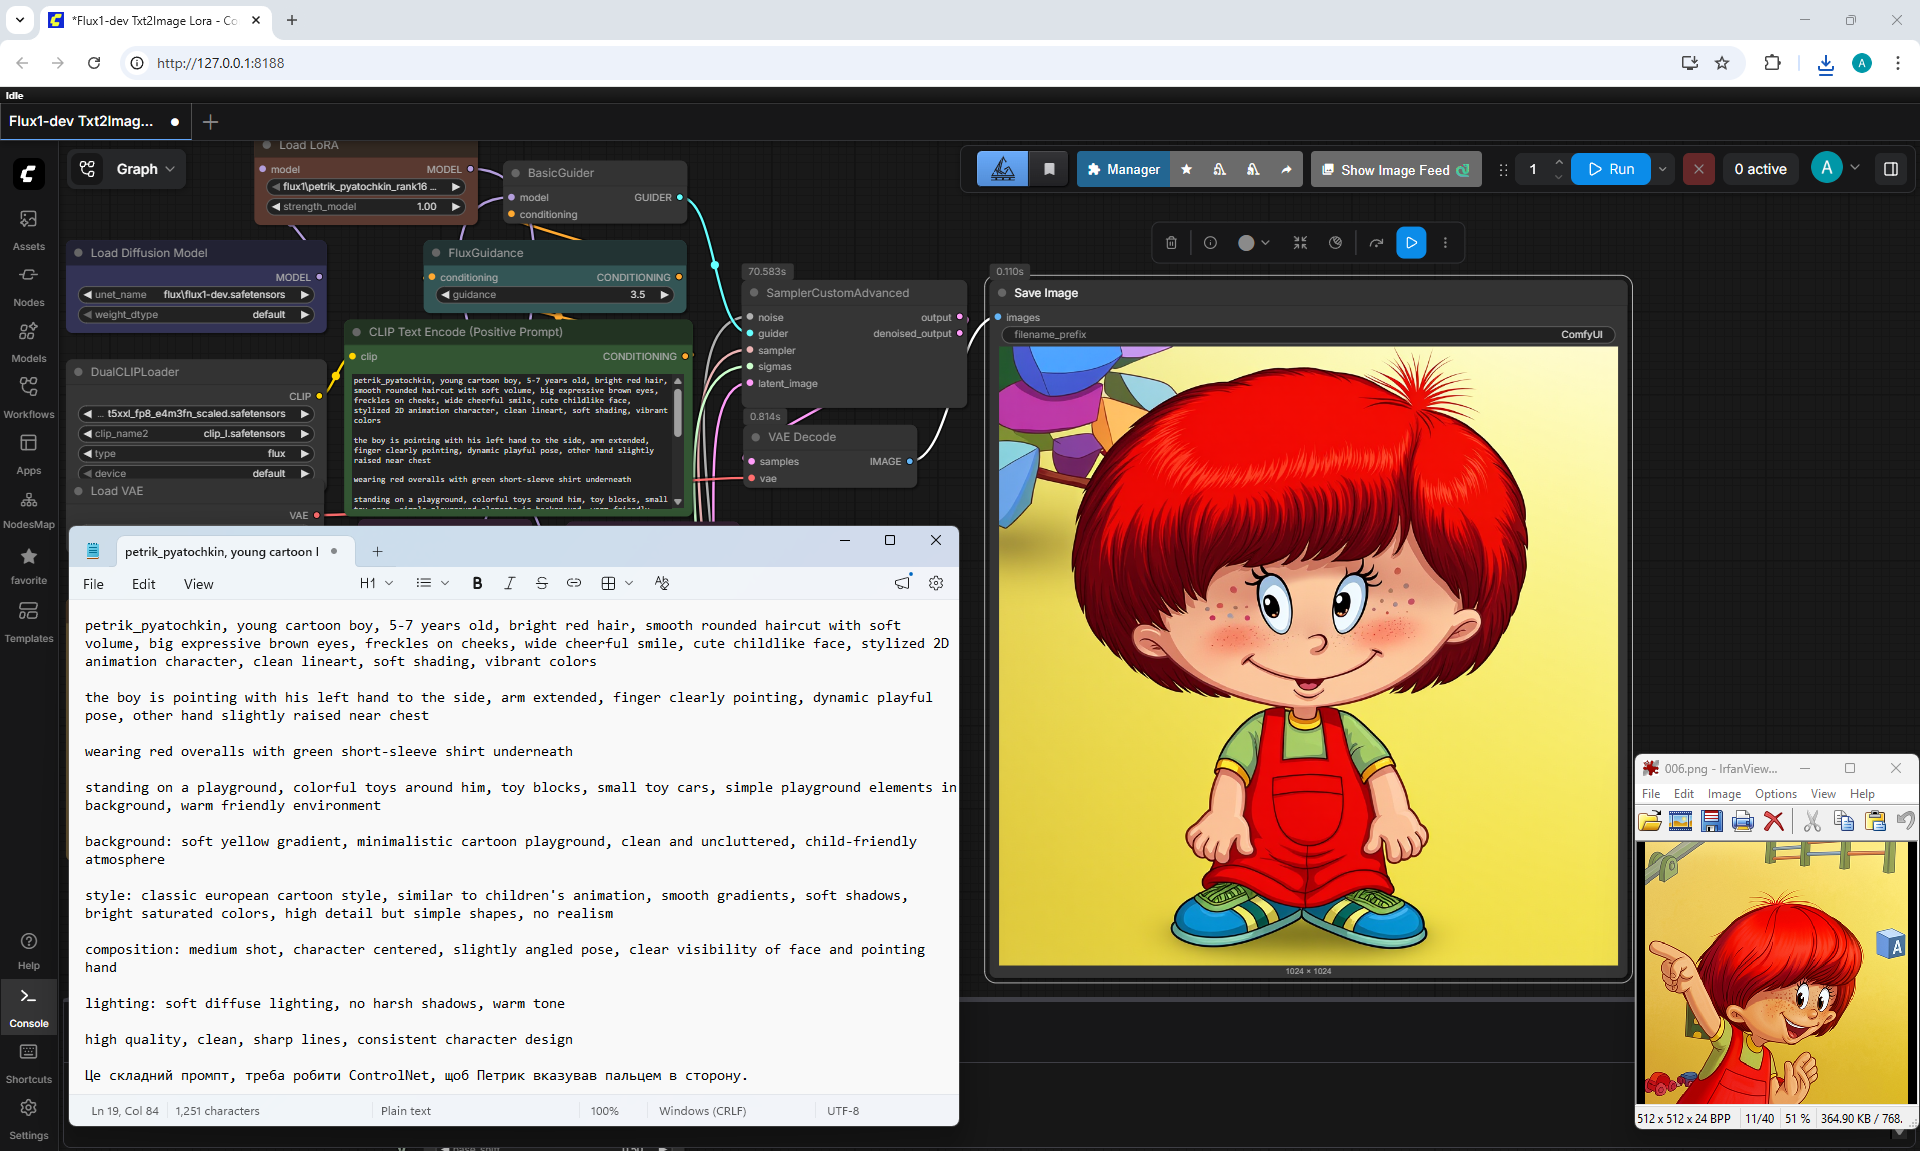The image size is (1920, 1151).
Task: Expand the H1 heading dropdown in Notepad
Action: click(376, 583)
